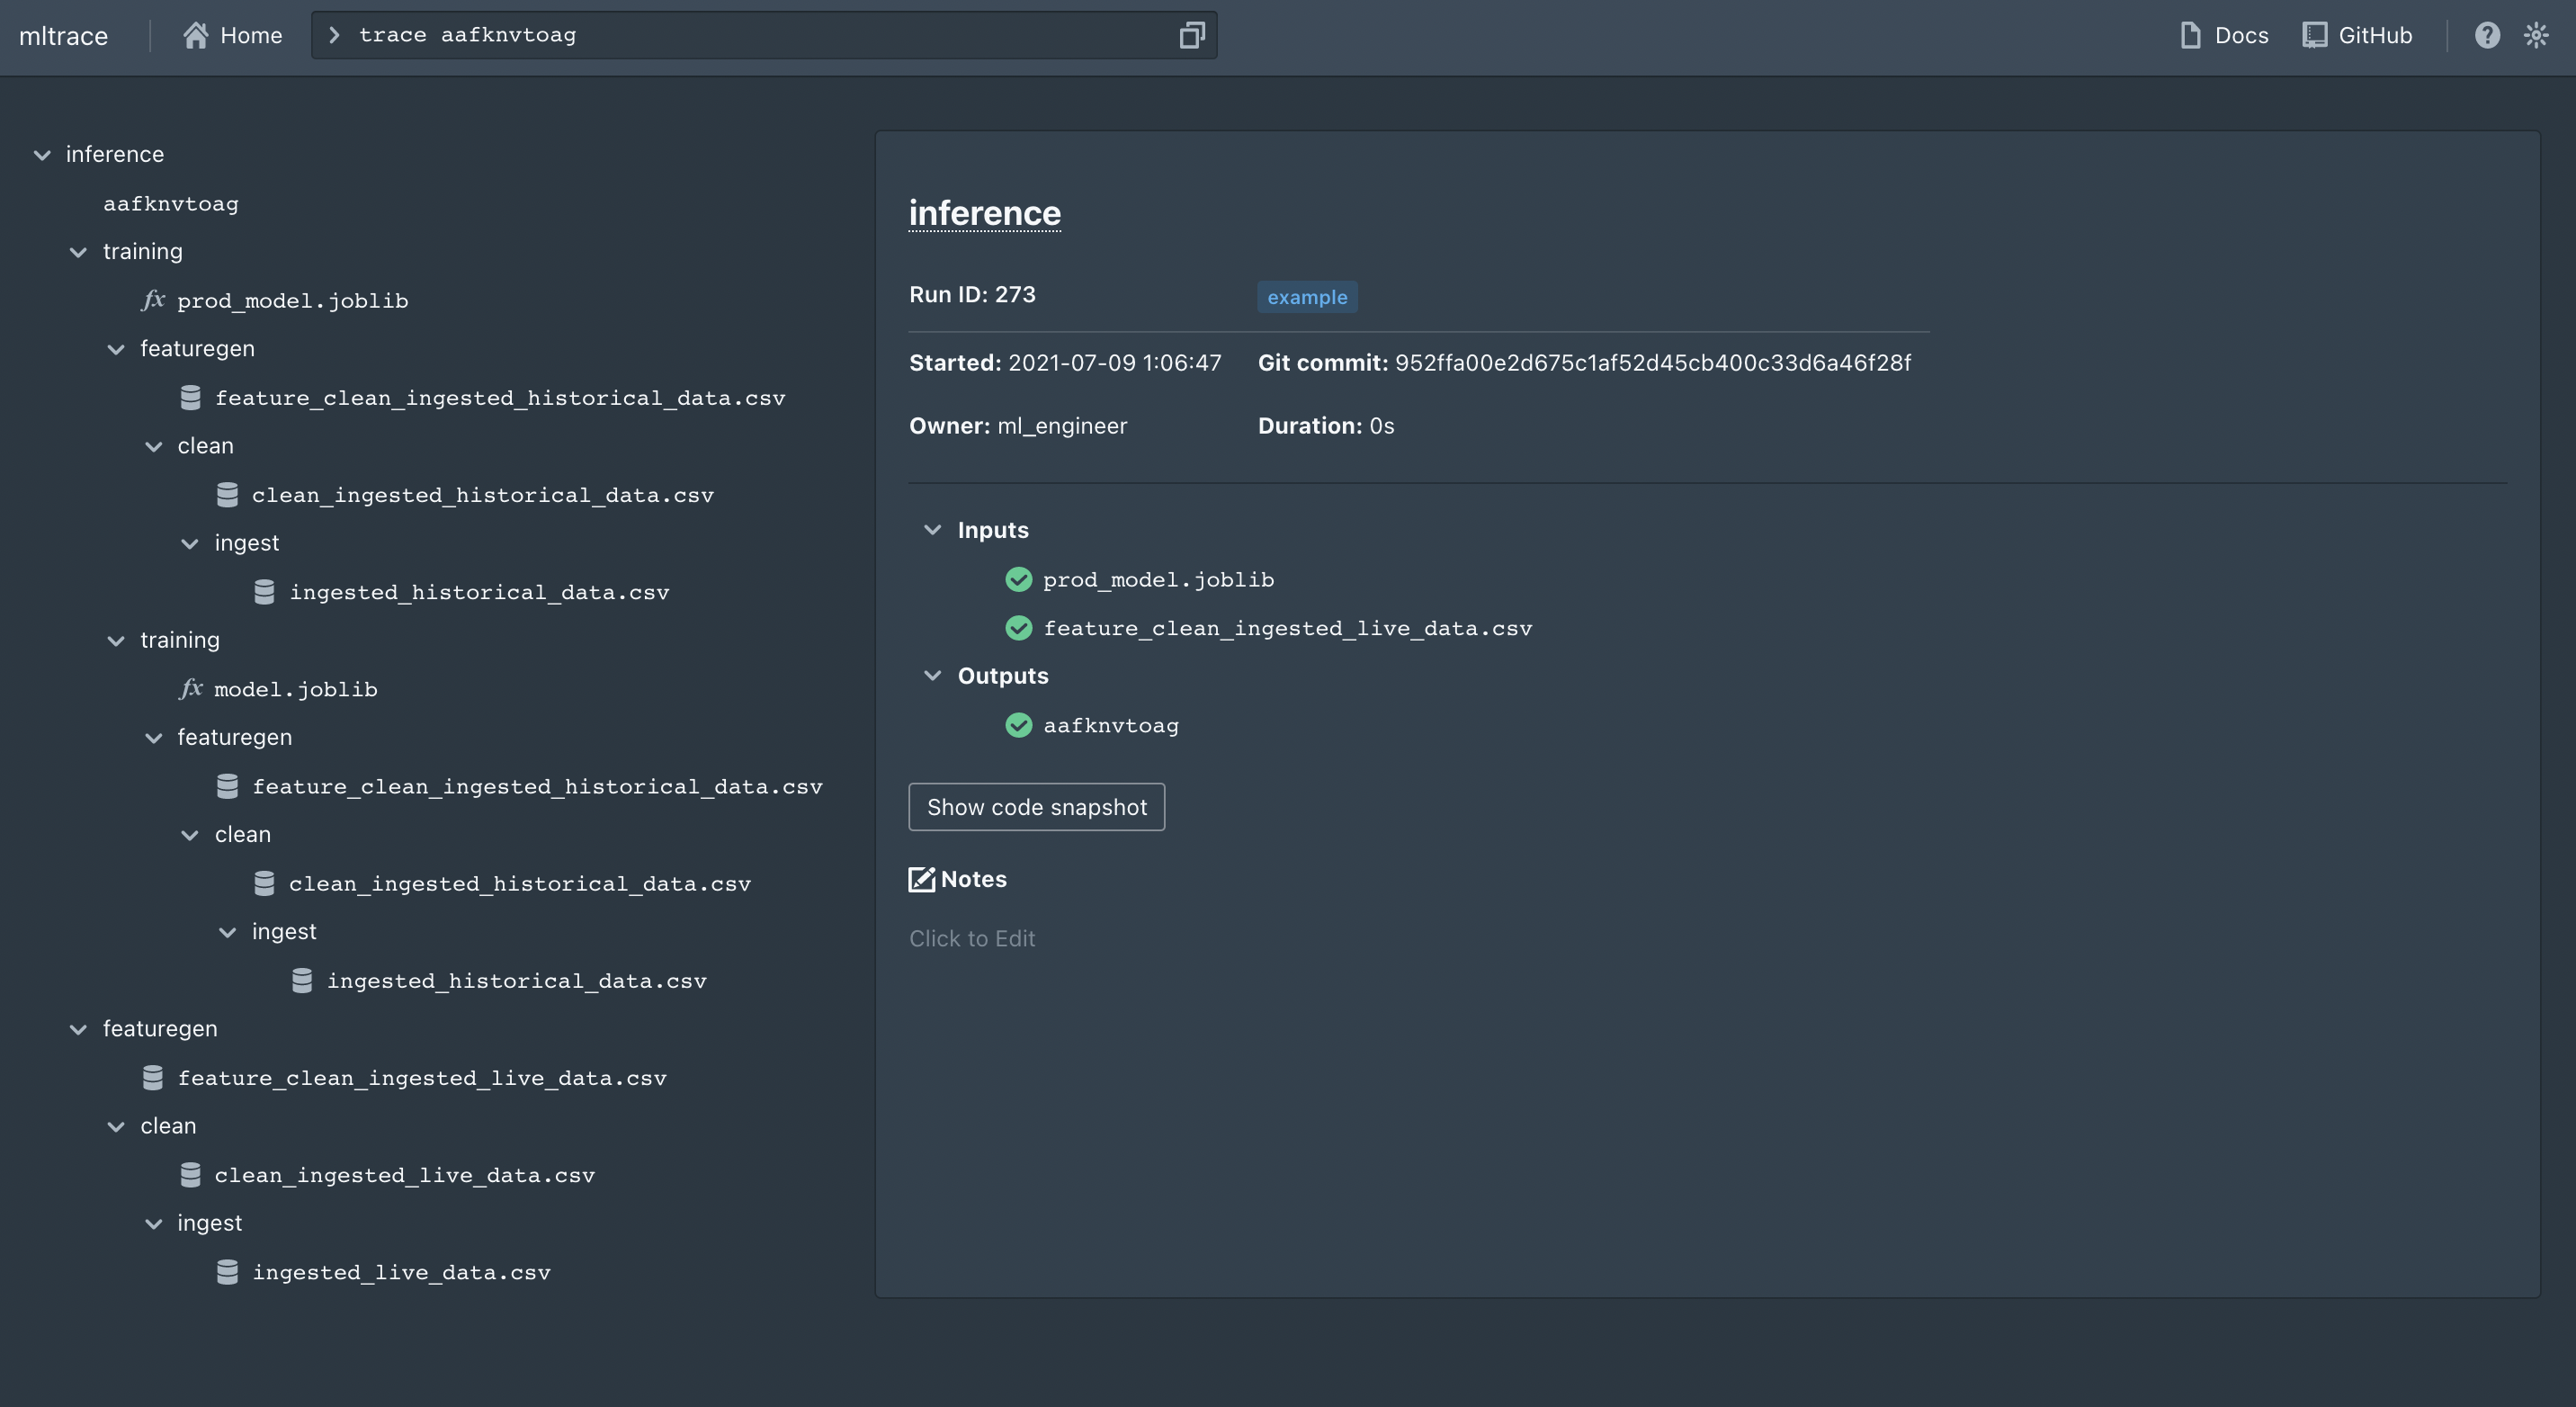Click function icon beside prod_model.joblib in tree
The height and width of the screenshot is (1407, 2576).
tap(153, 300)
